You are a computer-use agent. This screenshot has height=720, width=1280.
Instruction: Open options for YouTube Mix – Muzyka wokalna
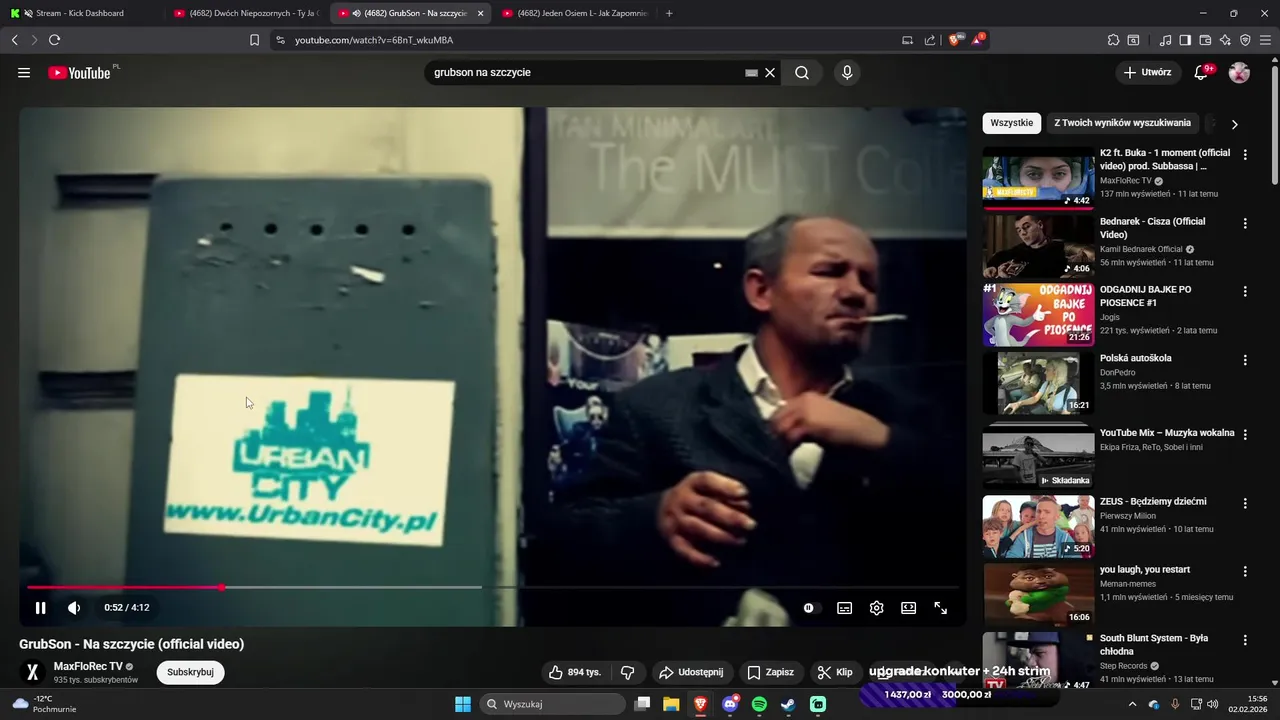tap(1245, 435)
